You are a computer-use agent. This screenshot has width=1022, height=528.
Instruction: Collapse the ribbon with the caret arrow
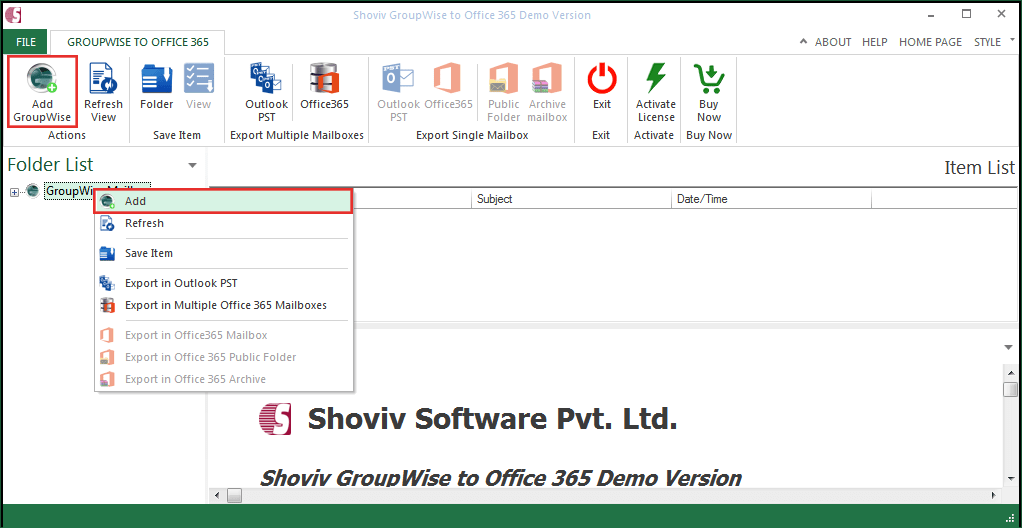[x=804, y=42]
